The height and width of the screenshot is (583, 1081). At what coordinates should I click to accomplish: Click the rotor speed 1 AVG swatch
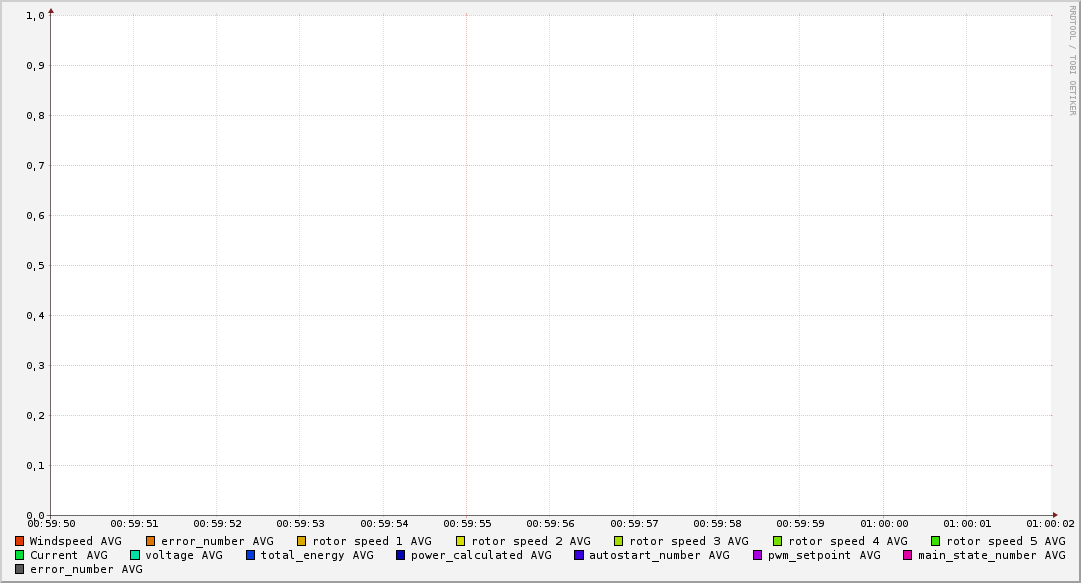(x=302, y=541)
